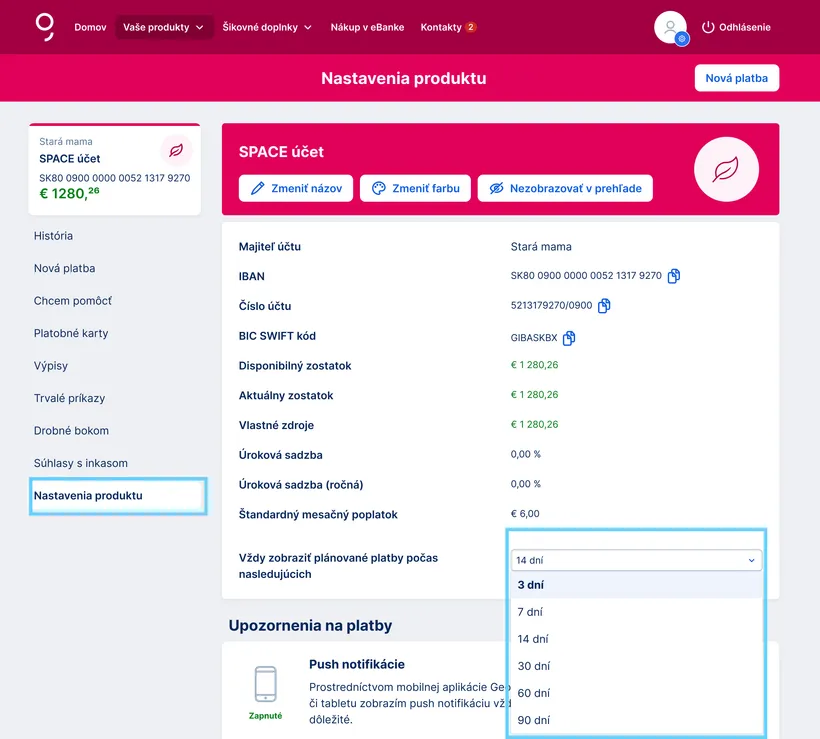This screenshot has height=739, width=820.
Task: Expand the Vaše produkty menu
Action: click(164, 27)
